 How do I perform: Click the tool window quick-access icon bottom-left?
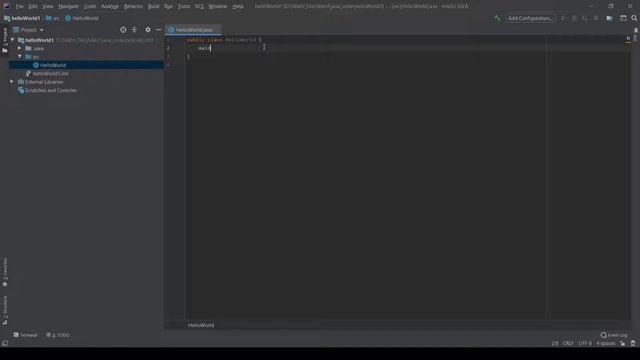(4, 343)
